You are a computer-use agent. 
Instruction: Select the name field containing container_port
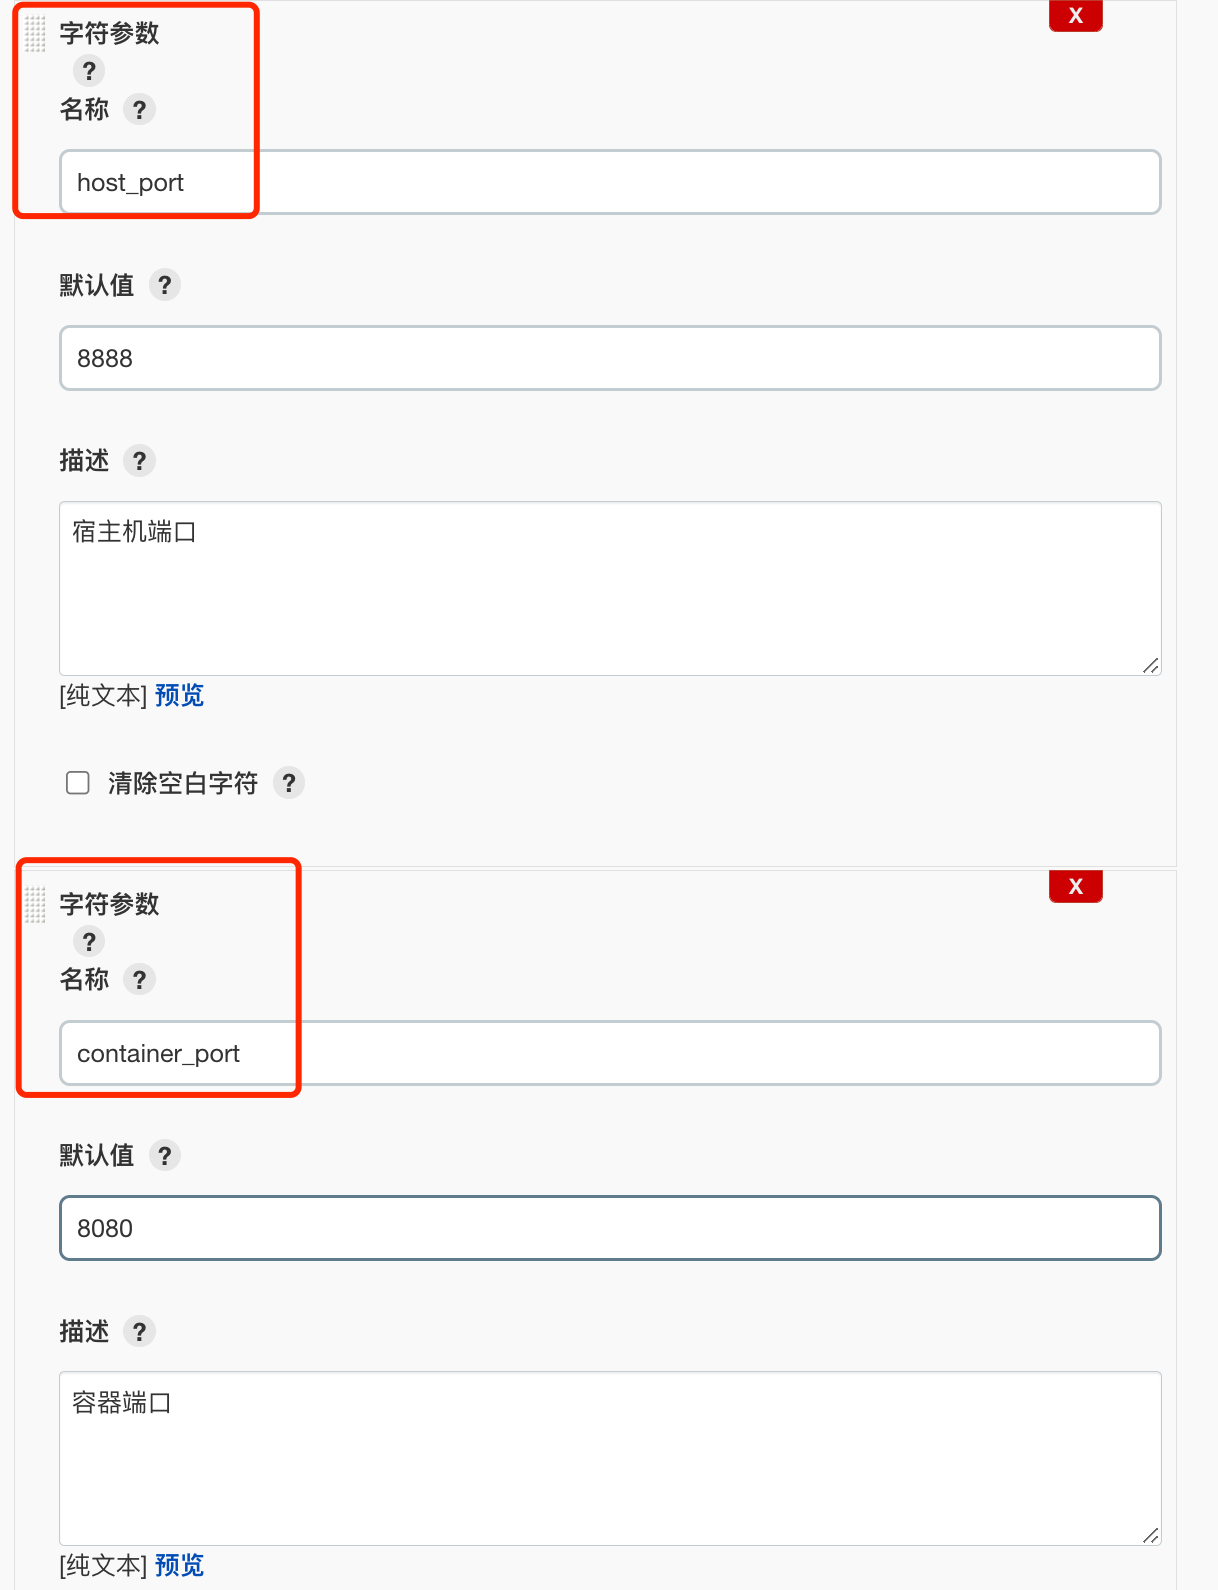609,1053
